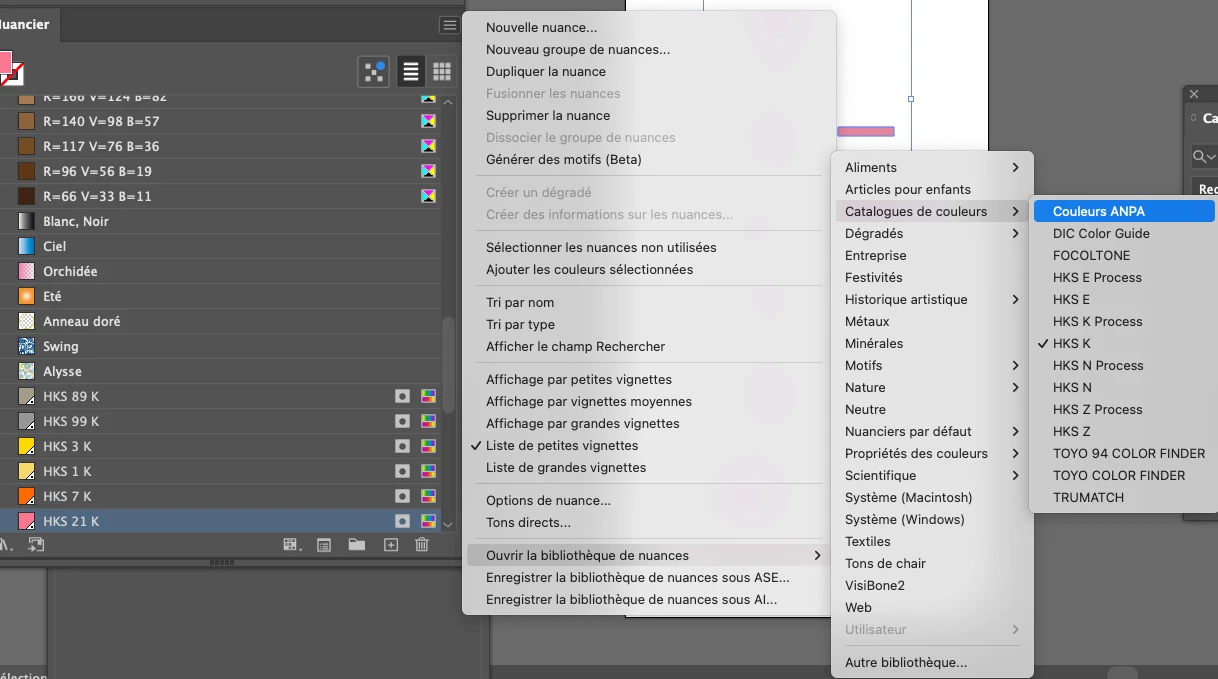Select the Orchidée gradient swatch
Screen dimensions: 1218x679
(27, 271)
